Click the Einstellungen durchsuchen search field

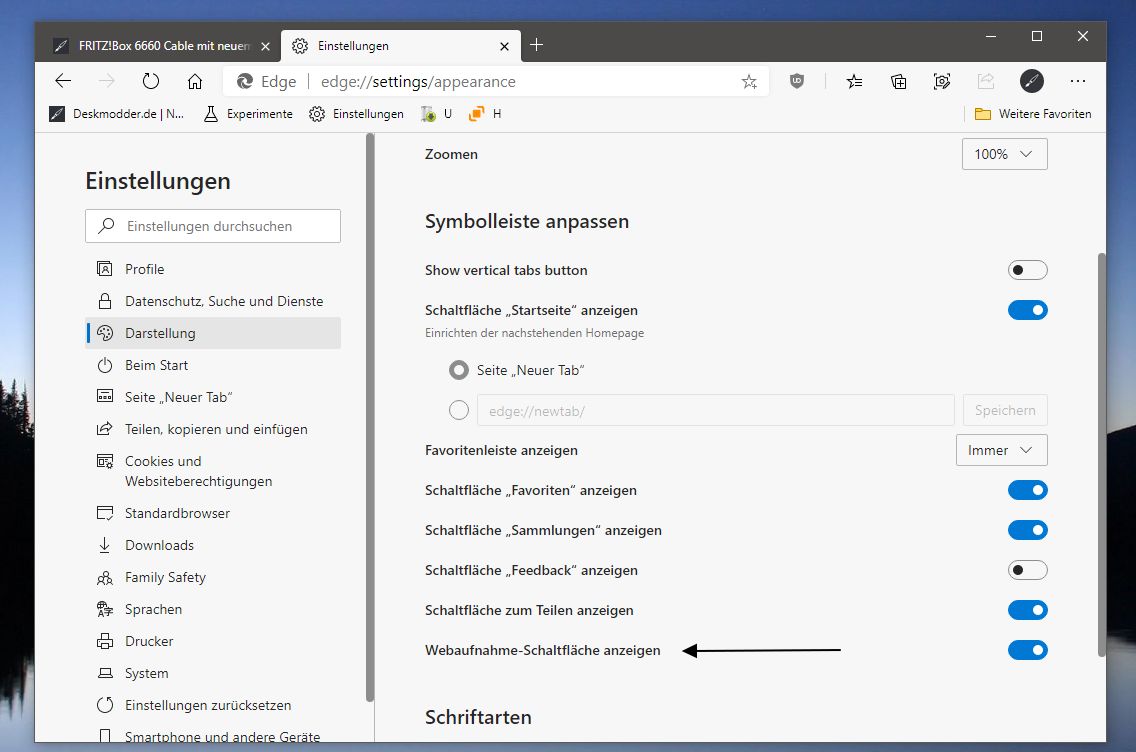tap(213, 226)
